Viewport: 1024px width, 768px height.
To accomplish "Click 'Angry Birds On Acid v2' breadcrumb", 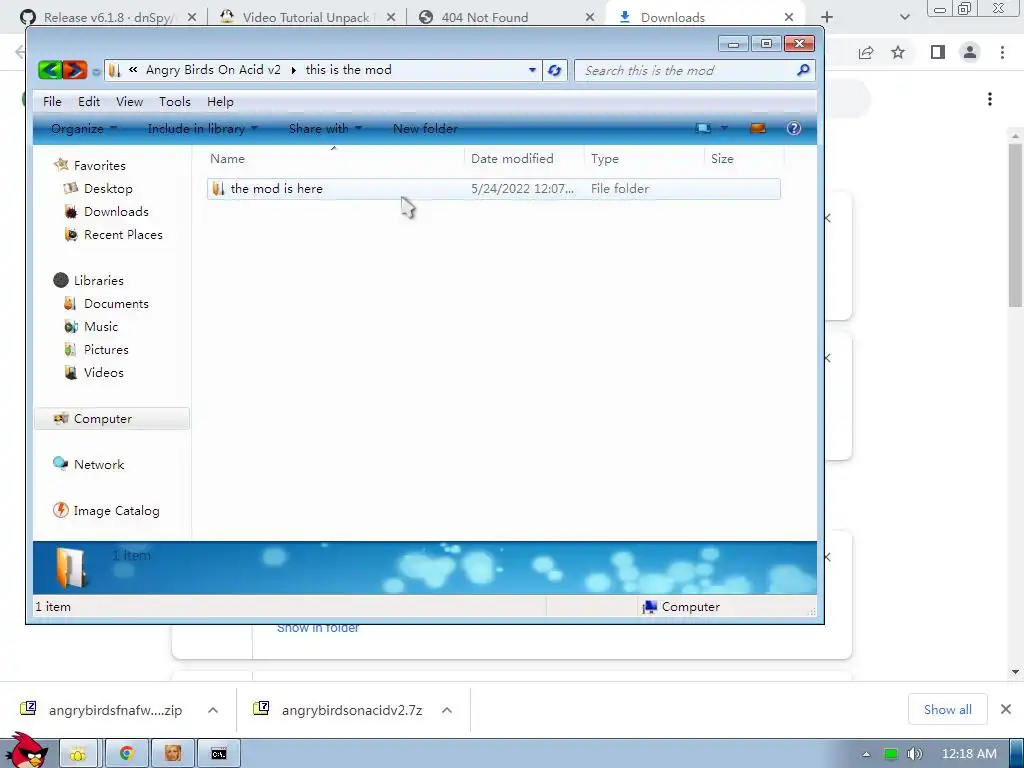I will click(x=213, y=70).
